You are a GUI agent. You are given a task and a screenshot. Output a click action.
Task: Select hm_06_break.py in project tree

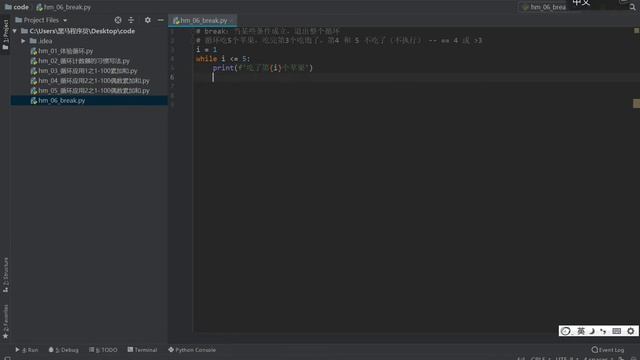point(89,100)
